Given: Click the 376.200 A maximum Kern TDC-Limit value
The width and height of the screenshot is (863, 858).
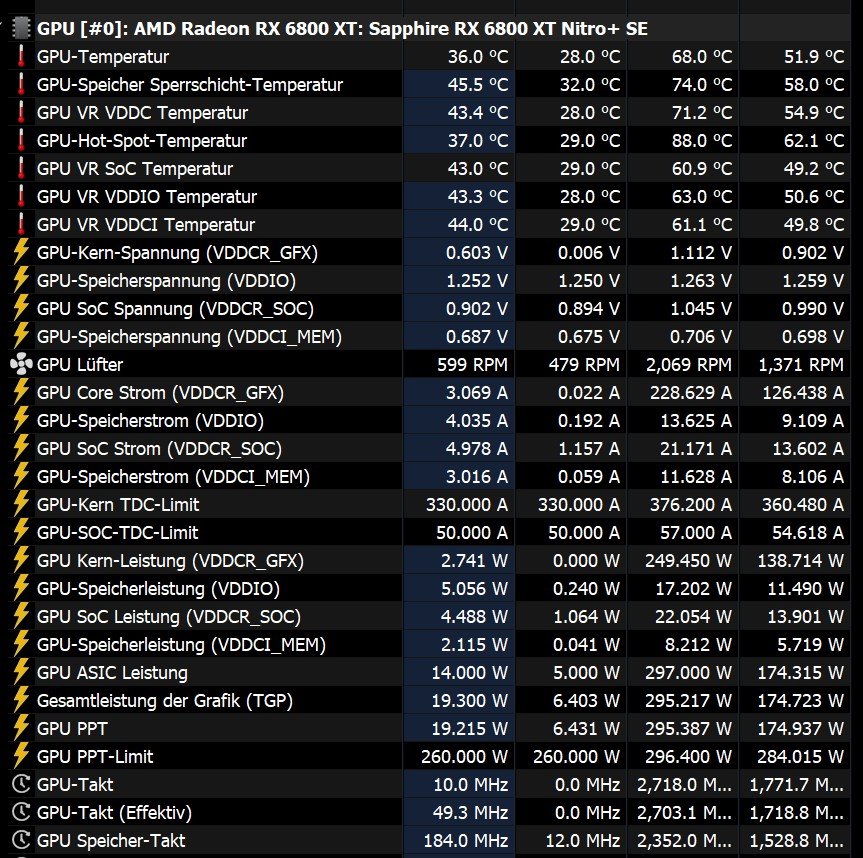Looking at the screenshot, I should coord(690,504).
